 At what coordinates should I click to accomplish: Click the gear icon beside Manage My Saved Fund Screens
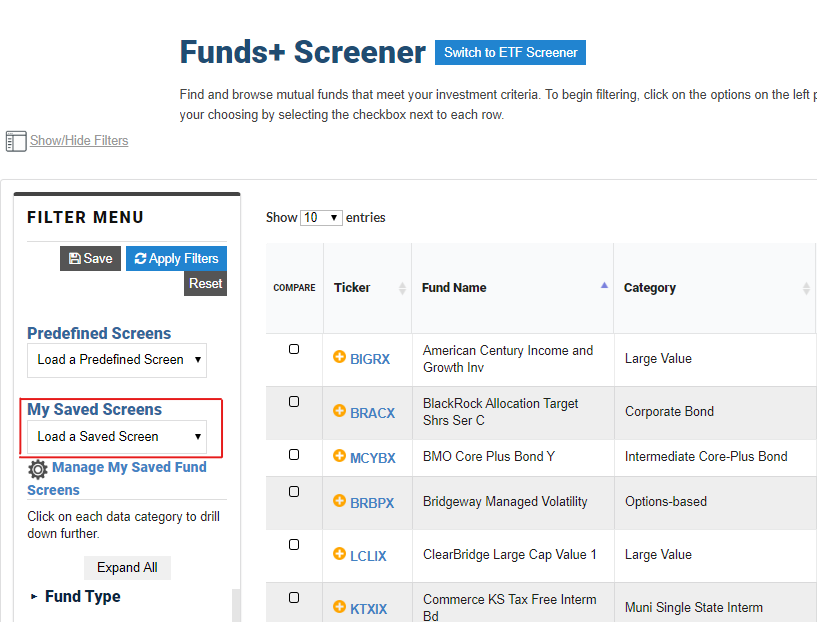coord(38,469)
